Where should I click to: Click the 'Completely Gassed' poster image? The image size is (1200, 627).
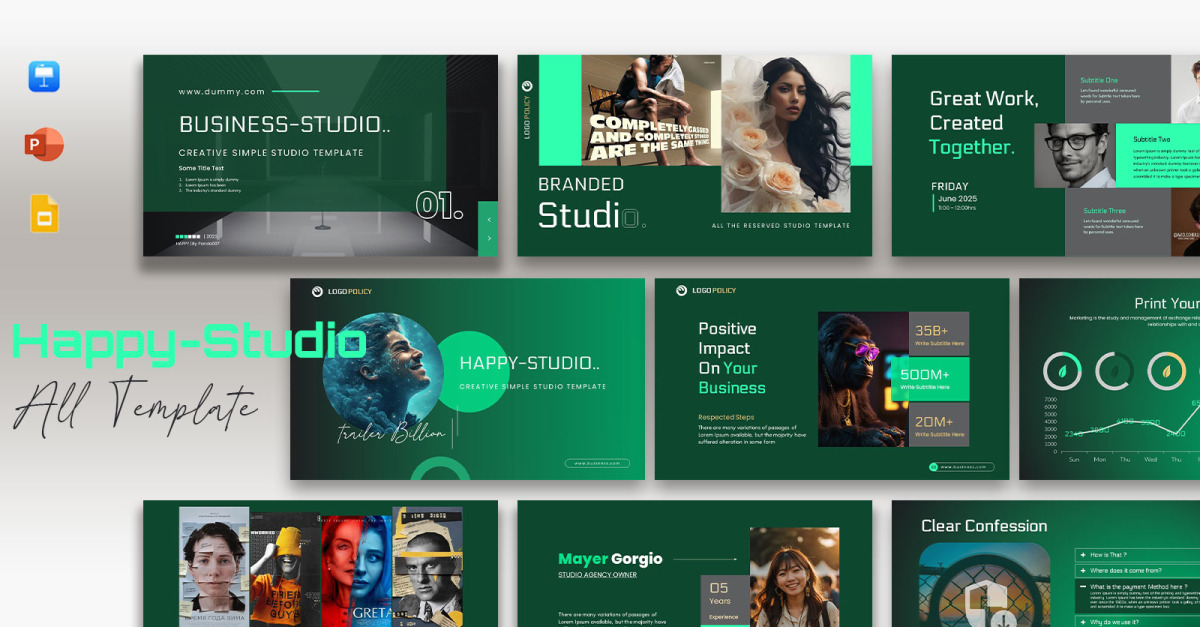[651, 109]
